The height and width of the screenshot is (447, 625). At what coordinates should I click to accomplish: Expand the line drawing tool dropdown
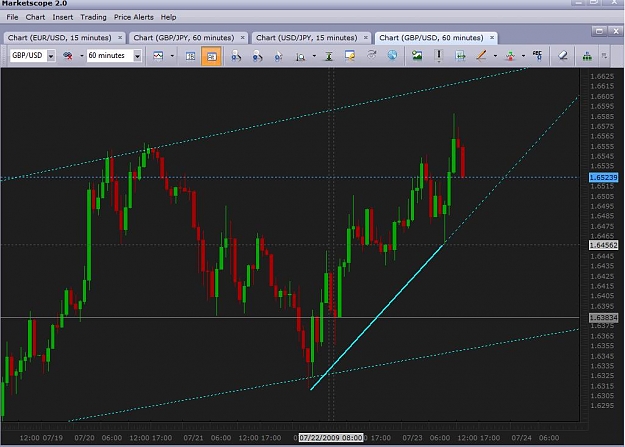[495, 56]
